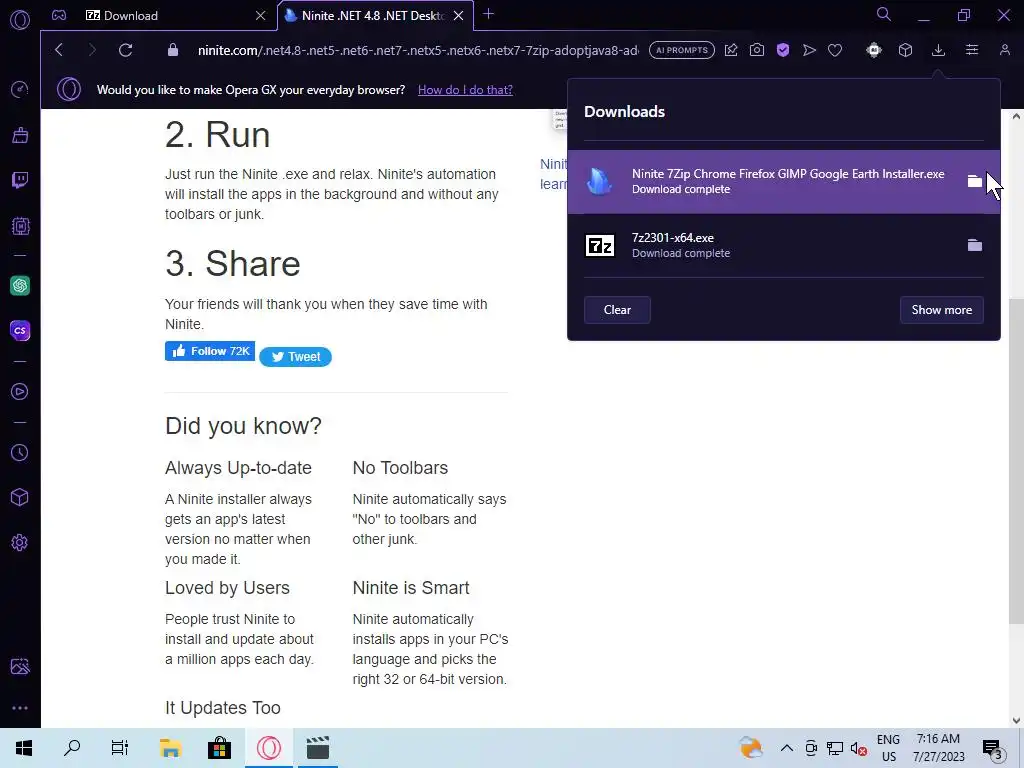Reload the Ninite page
1024x768 pixels.
(125, 50)
